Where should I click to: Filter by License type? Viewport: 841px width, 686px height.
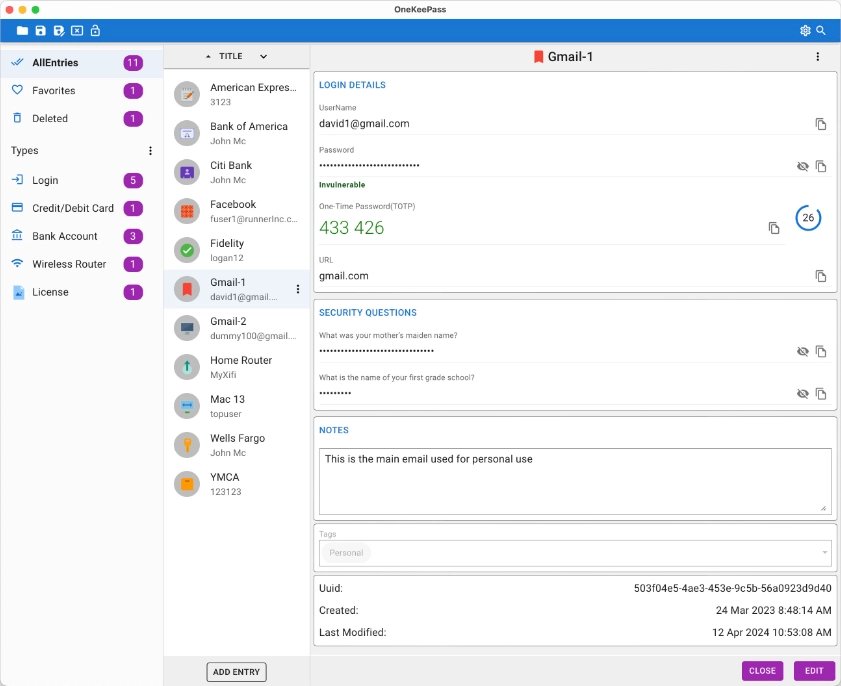82,292
